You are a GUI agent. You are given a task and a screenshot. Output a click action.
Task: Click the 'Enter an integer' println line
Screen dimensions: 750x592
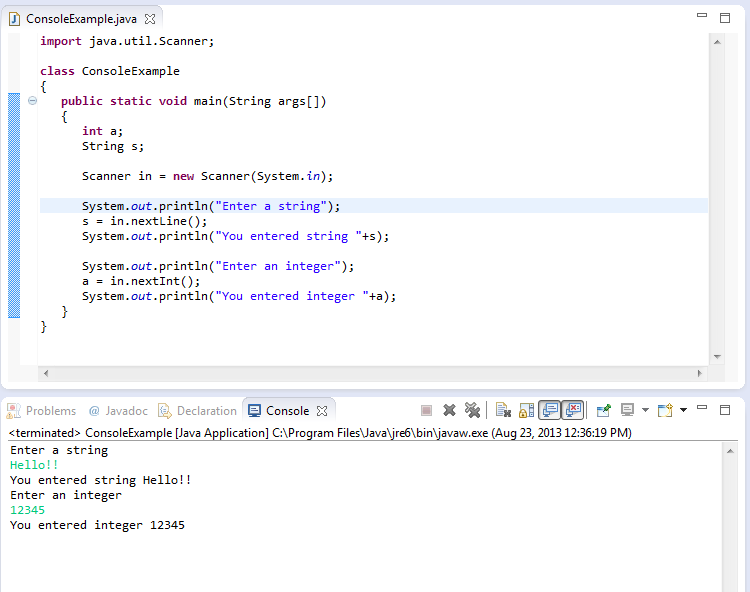click(218, 266)
